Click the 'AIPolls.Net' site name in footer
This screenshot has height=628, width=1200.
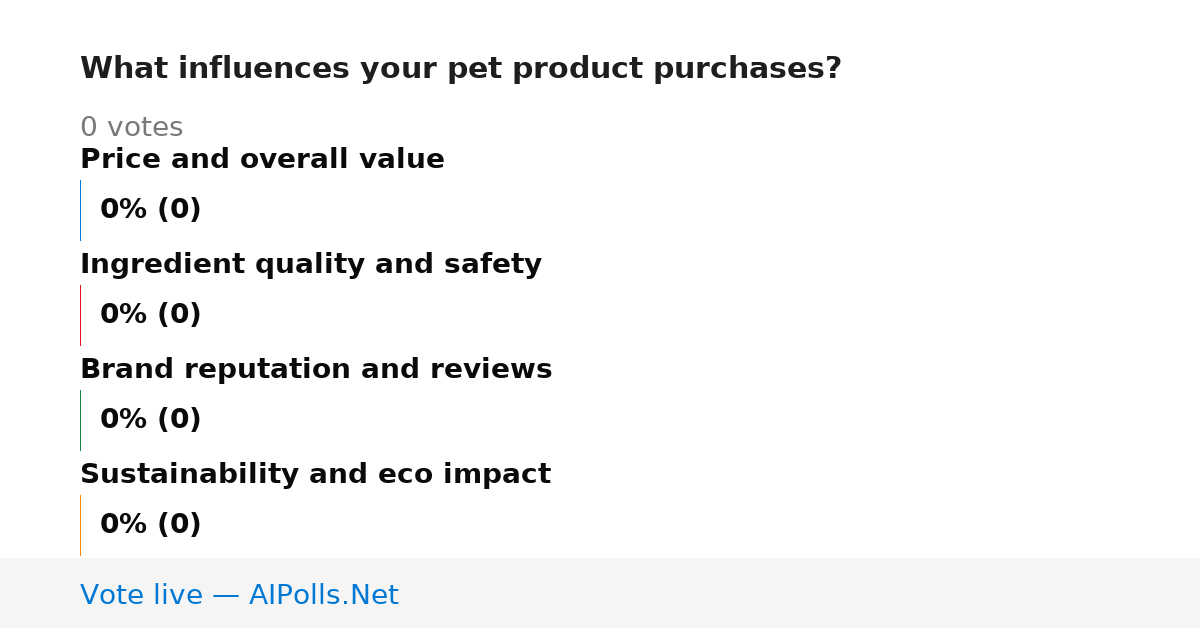(323, 596)
